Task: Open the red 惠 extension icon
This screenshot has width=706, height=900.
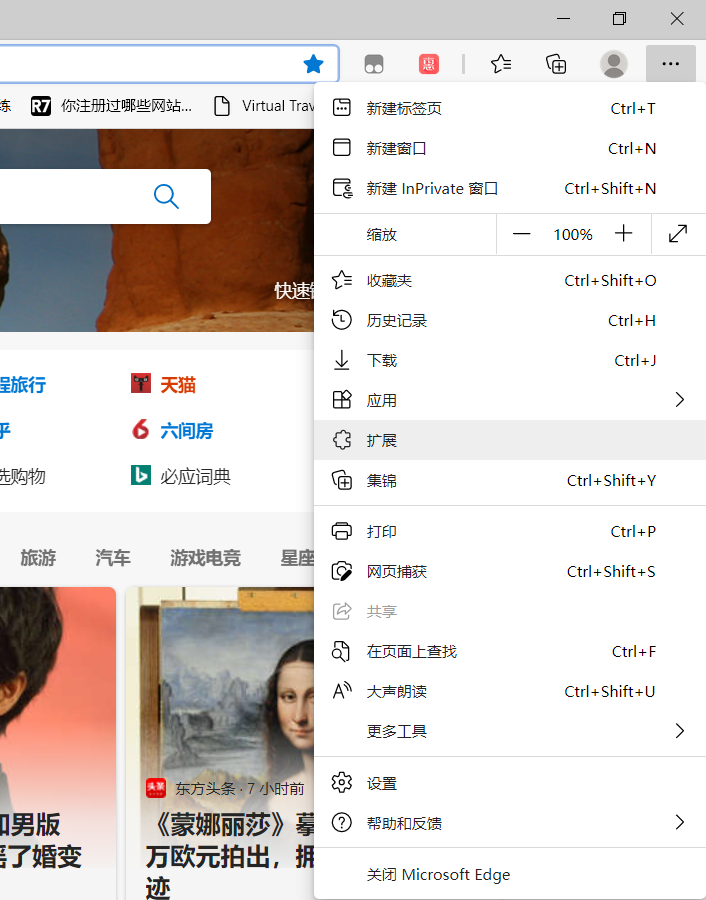Action: tap(429, 64)
